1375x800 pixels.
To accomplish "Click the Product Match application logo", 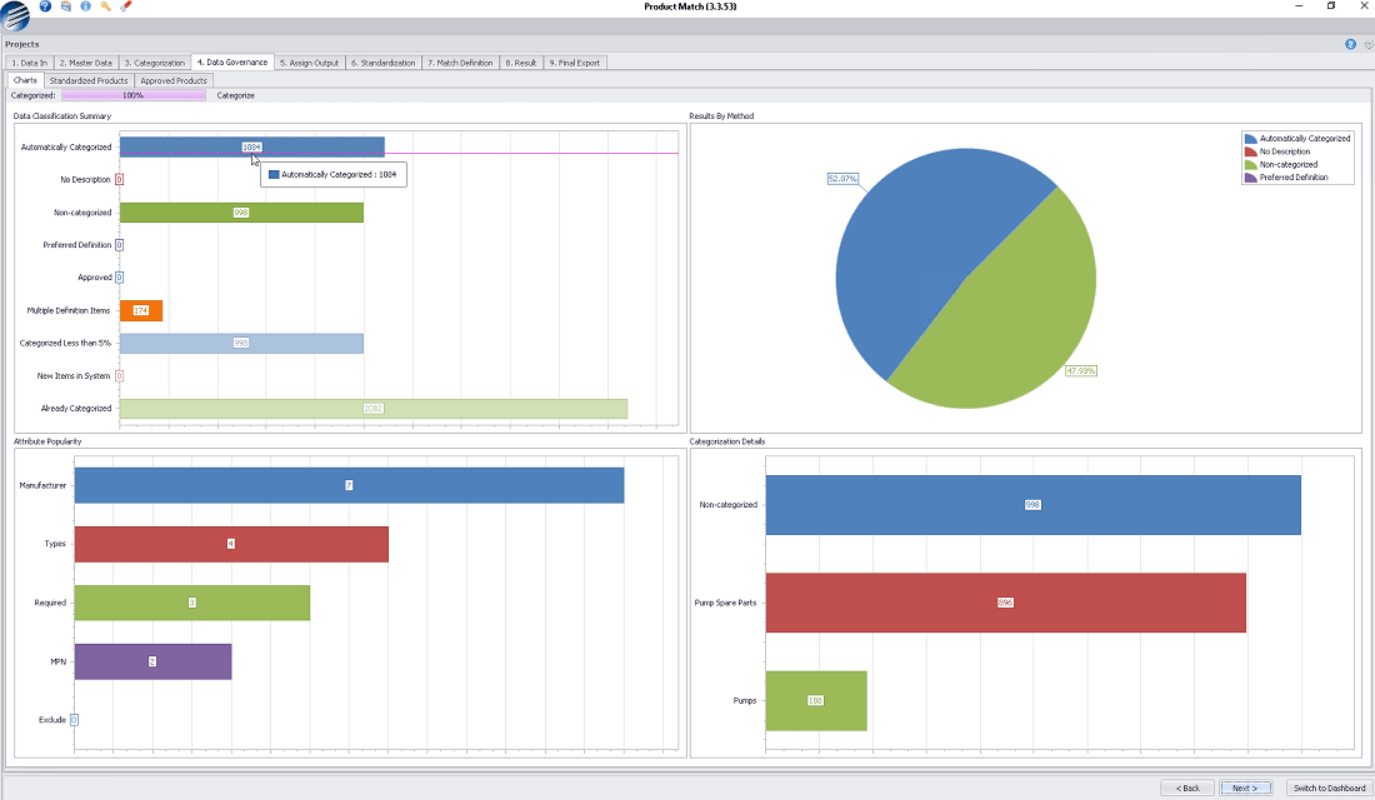I will pos(15,14).
